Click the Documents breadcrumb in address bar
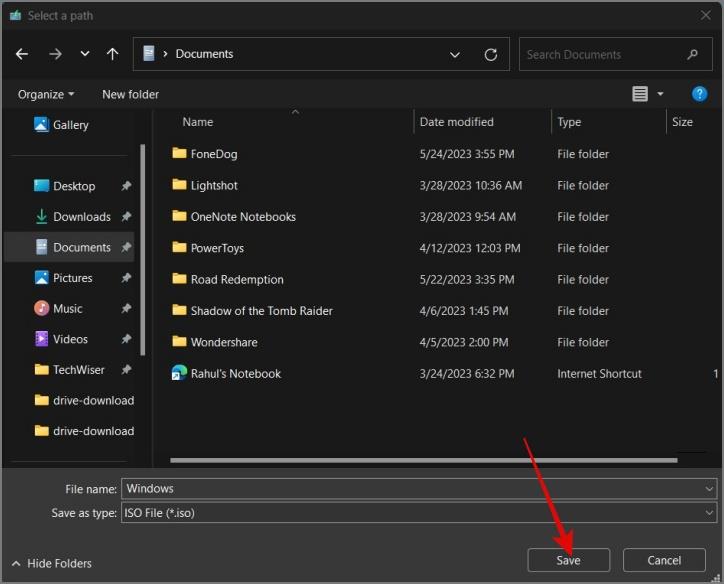 pyautogui.click(x=204, y=54)
